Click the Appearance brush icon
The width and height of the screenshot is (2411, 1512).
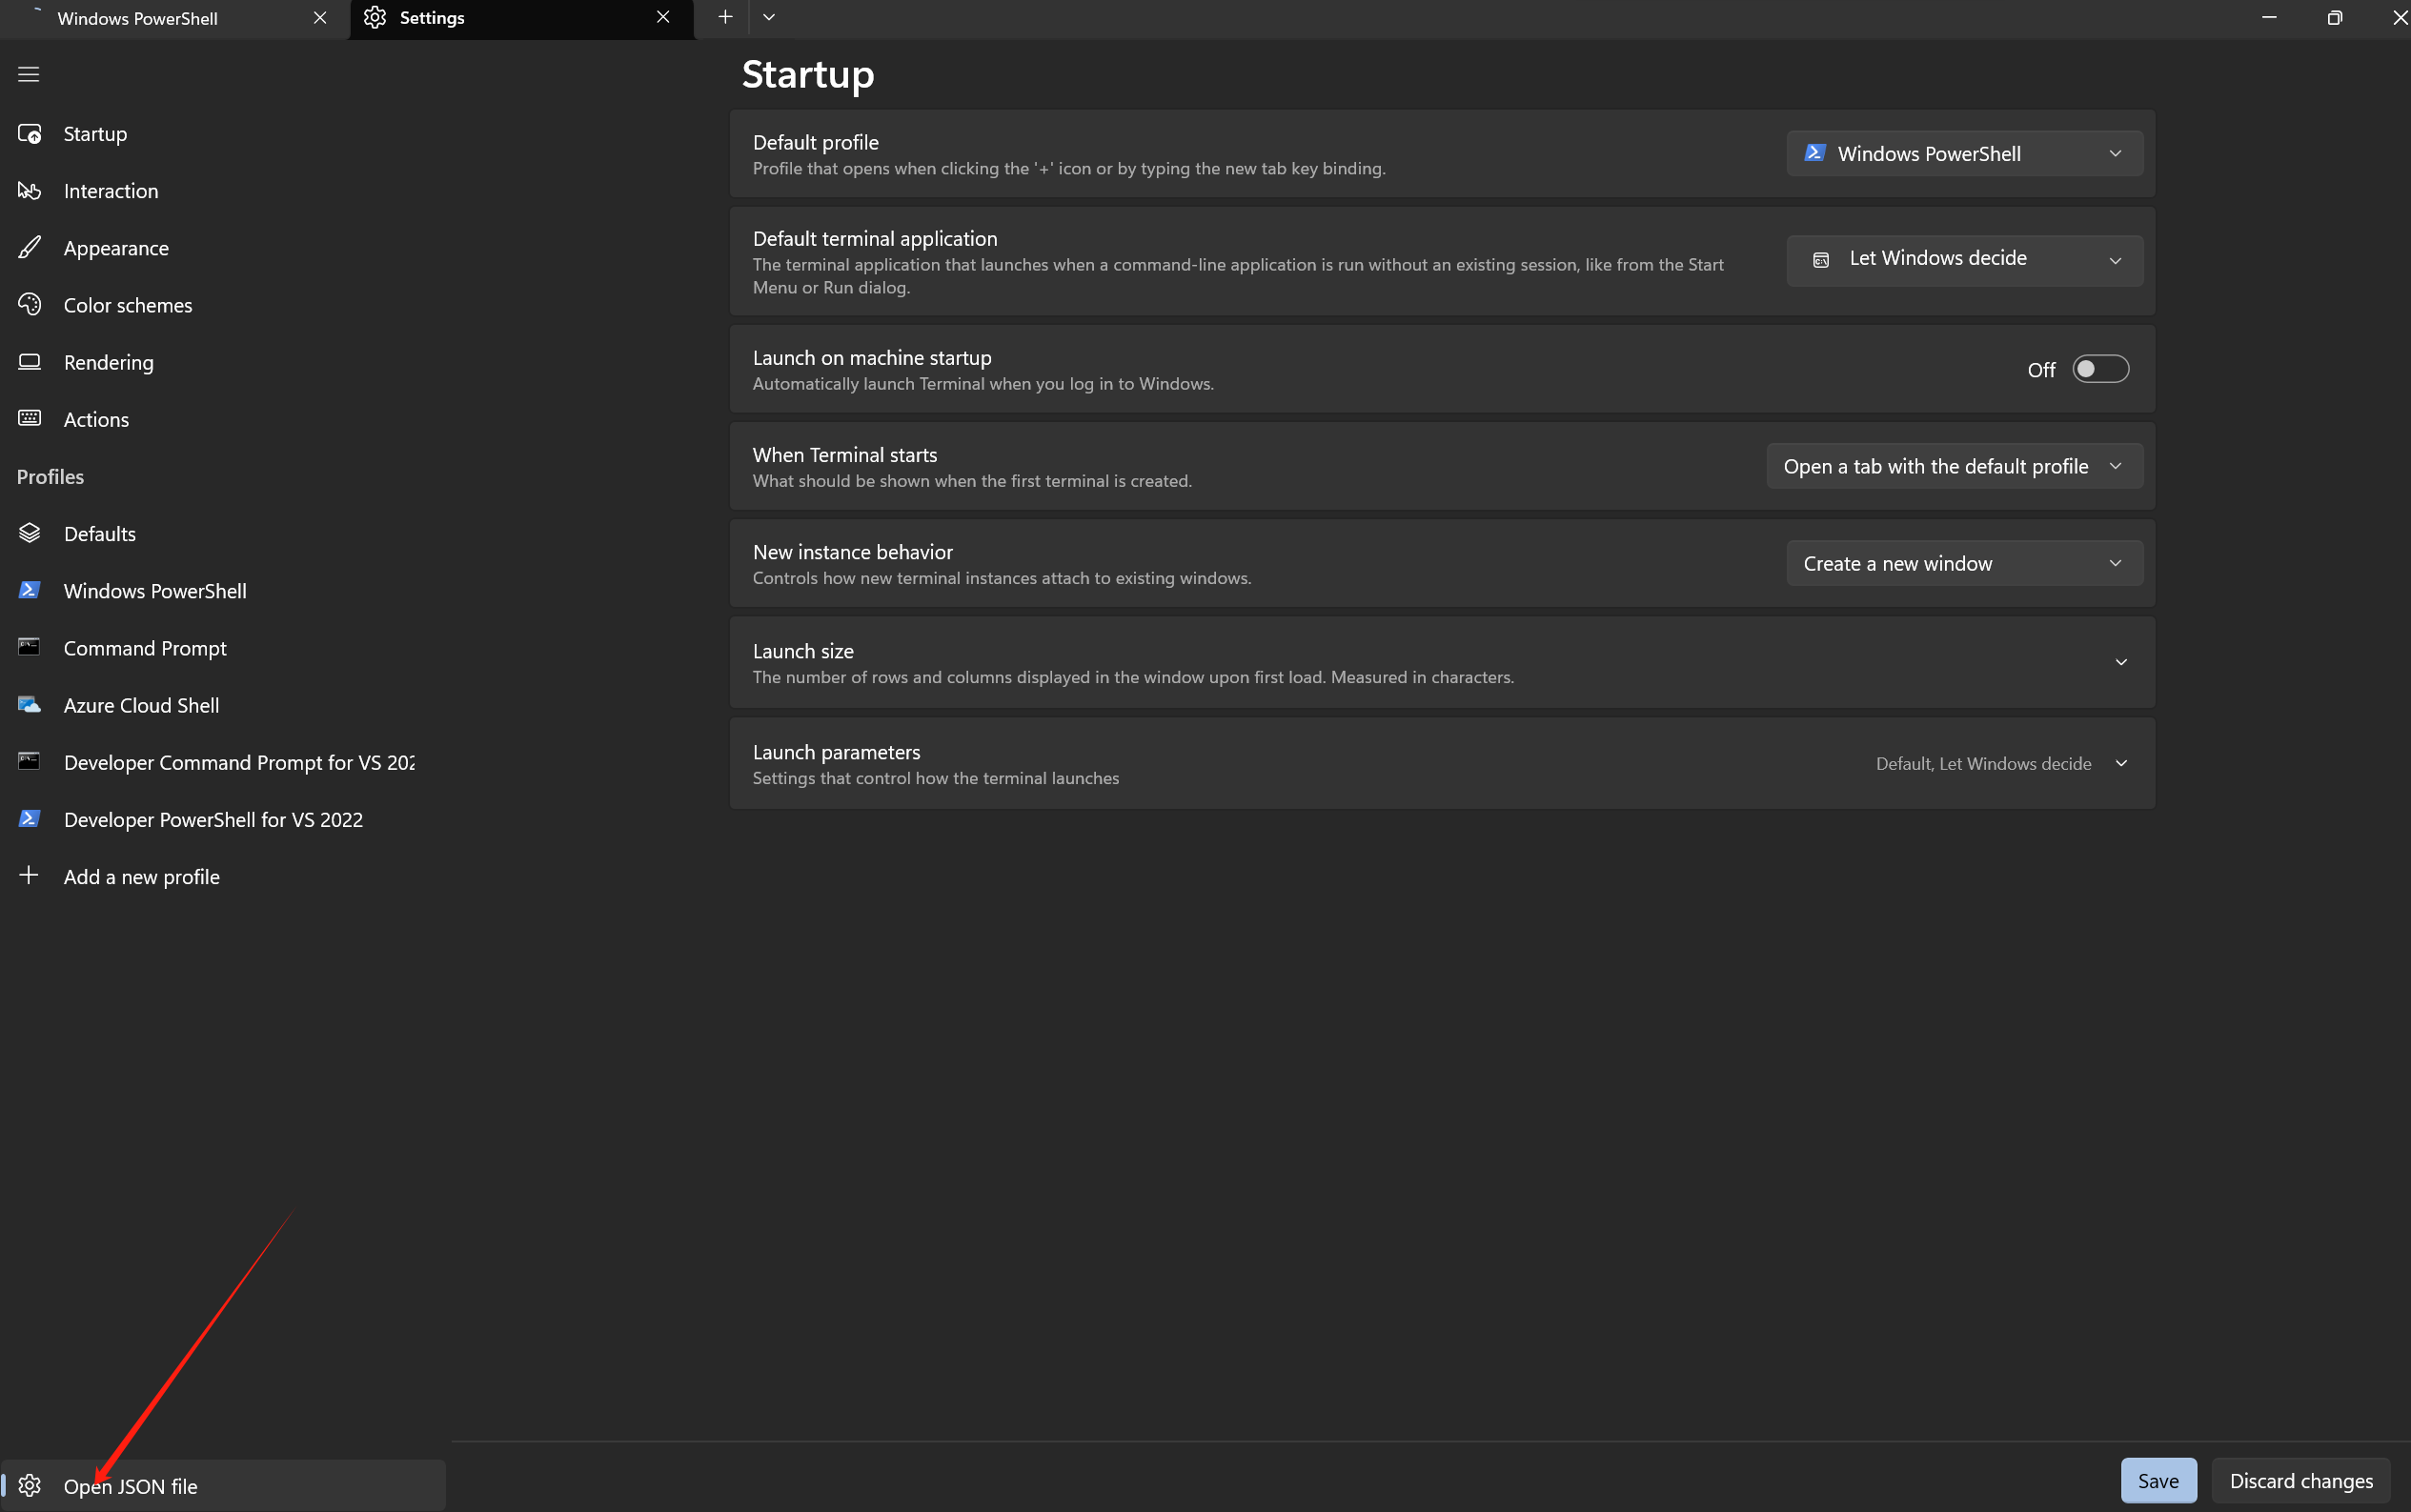[x=29, y=247]
